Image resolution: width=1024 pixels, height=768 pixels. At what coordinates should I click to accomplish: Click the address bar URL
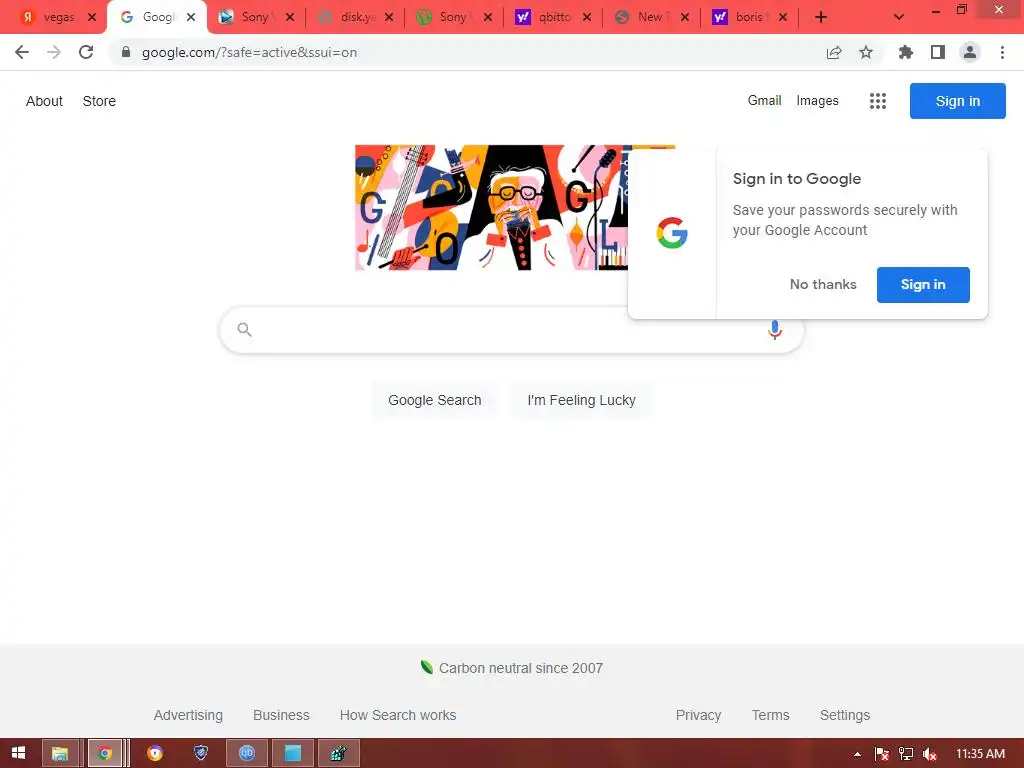coord(249,52)
